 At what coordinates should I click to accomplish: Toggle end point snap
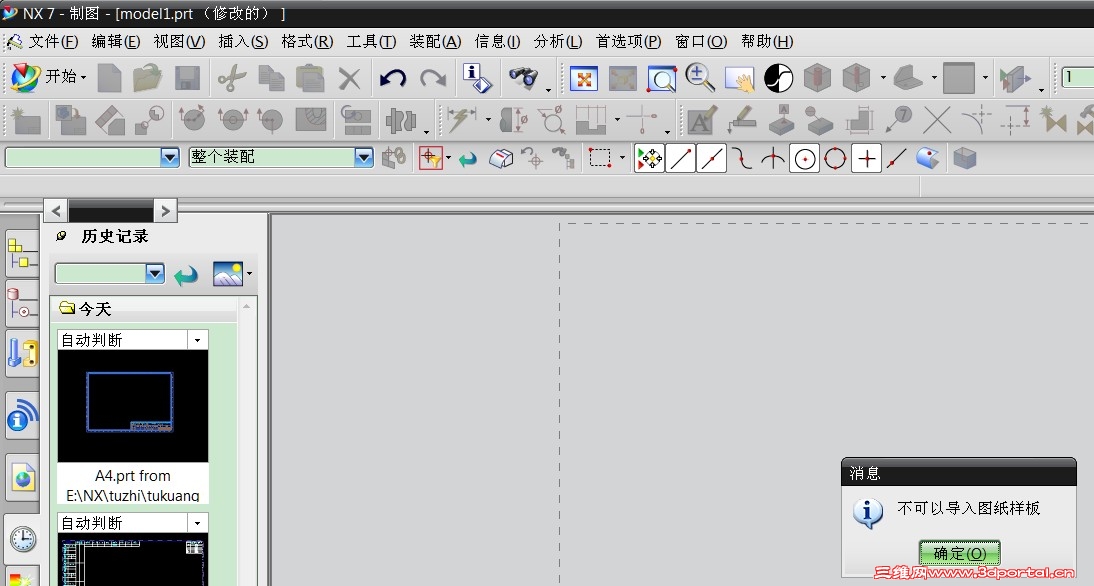point(680,158)
